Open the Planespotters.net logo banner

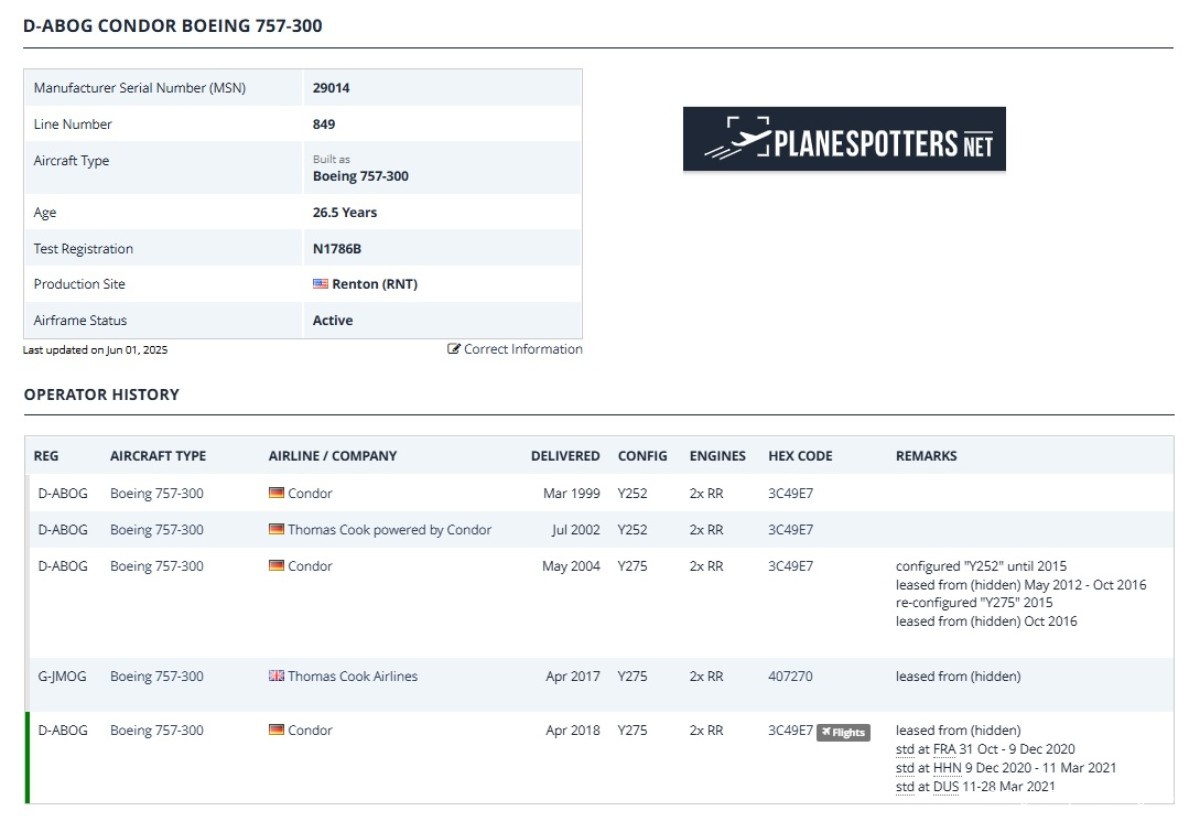(x=844, y=139)
